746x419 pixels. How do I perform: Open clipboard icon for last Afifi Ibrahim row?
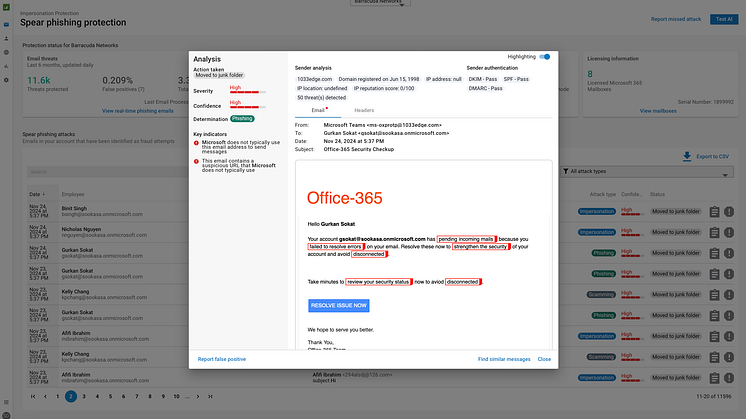pos(714,378)
